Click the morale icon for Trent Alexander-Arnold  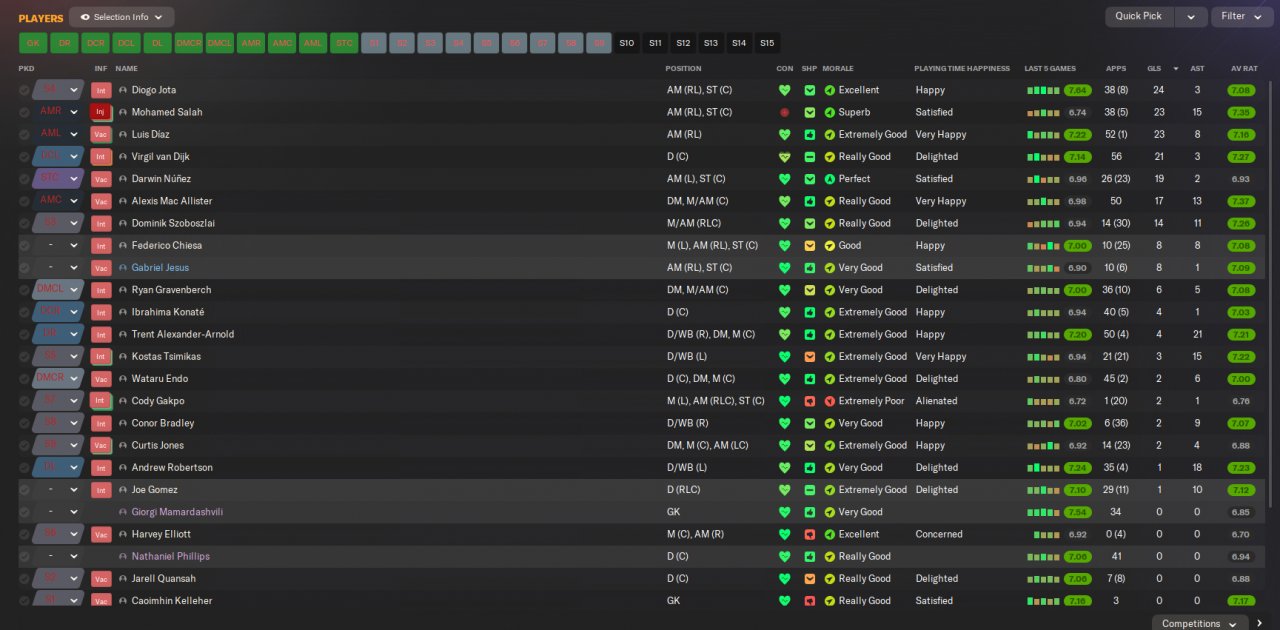click(x=829, y=334)
